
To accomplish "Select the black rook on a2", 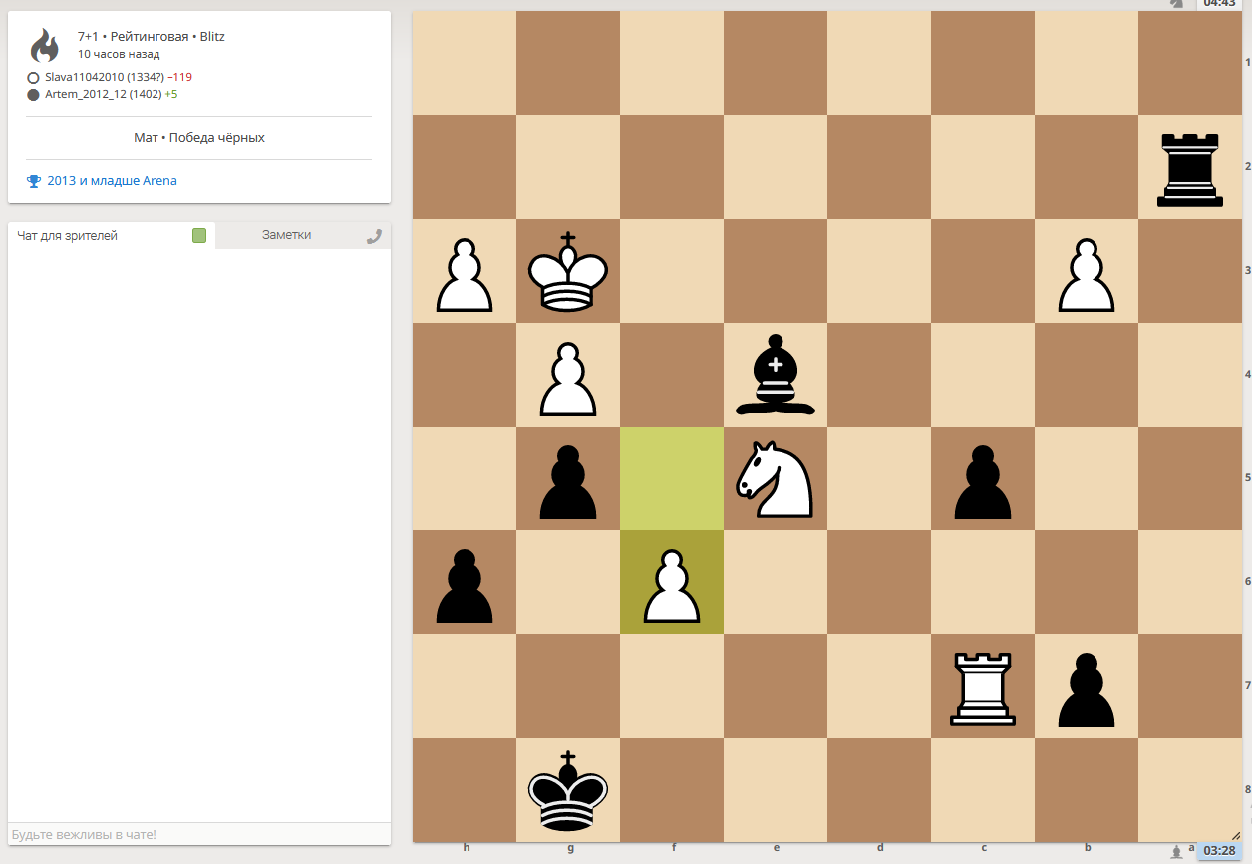I will (1189, 168).
